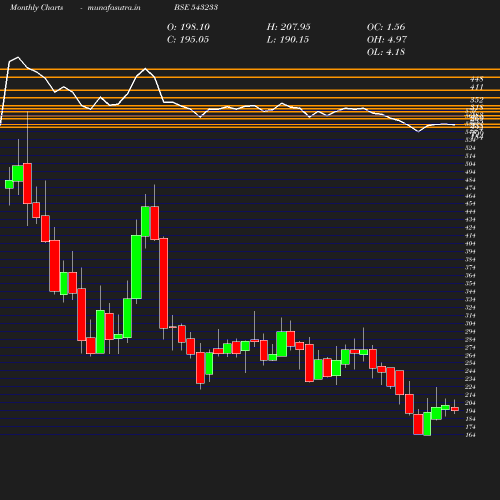Image resolution: width=500 pixels, height=500 pixels.
Task: Select the low price "L: 190.15"
Action: 288,40
